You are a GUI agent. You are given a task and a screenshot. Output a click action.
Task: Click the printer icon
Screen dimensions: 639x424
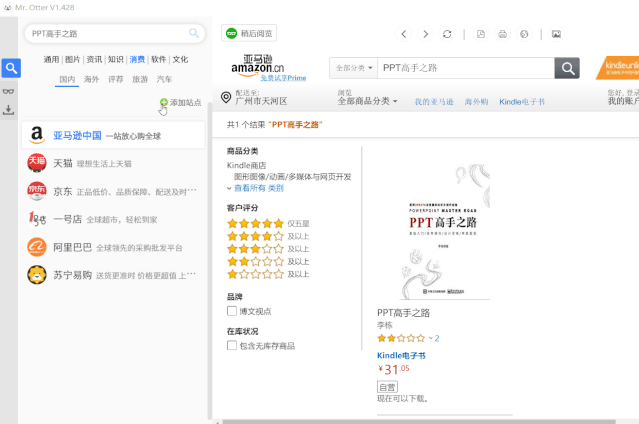pyautogui.click(x=502, y=34)
